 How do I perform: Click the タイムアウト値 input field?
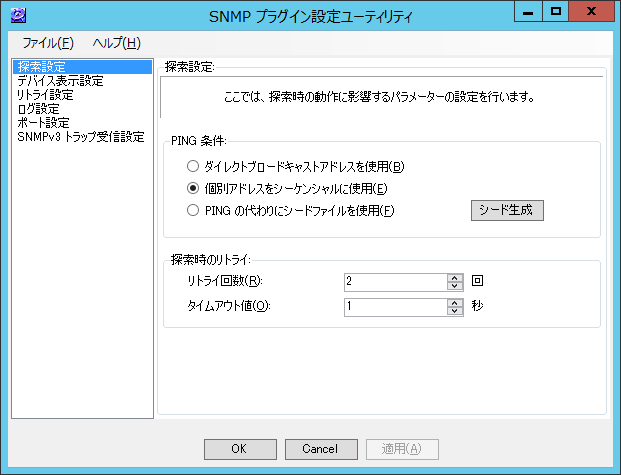[x=395, y=307]
